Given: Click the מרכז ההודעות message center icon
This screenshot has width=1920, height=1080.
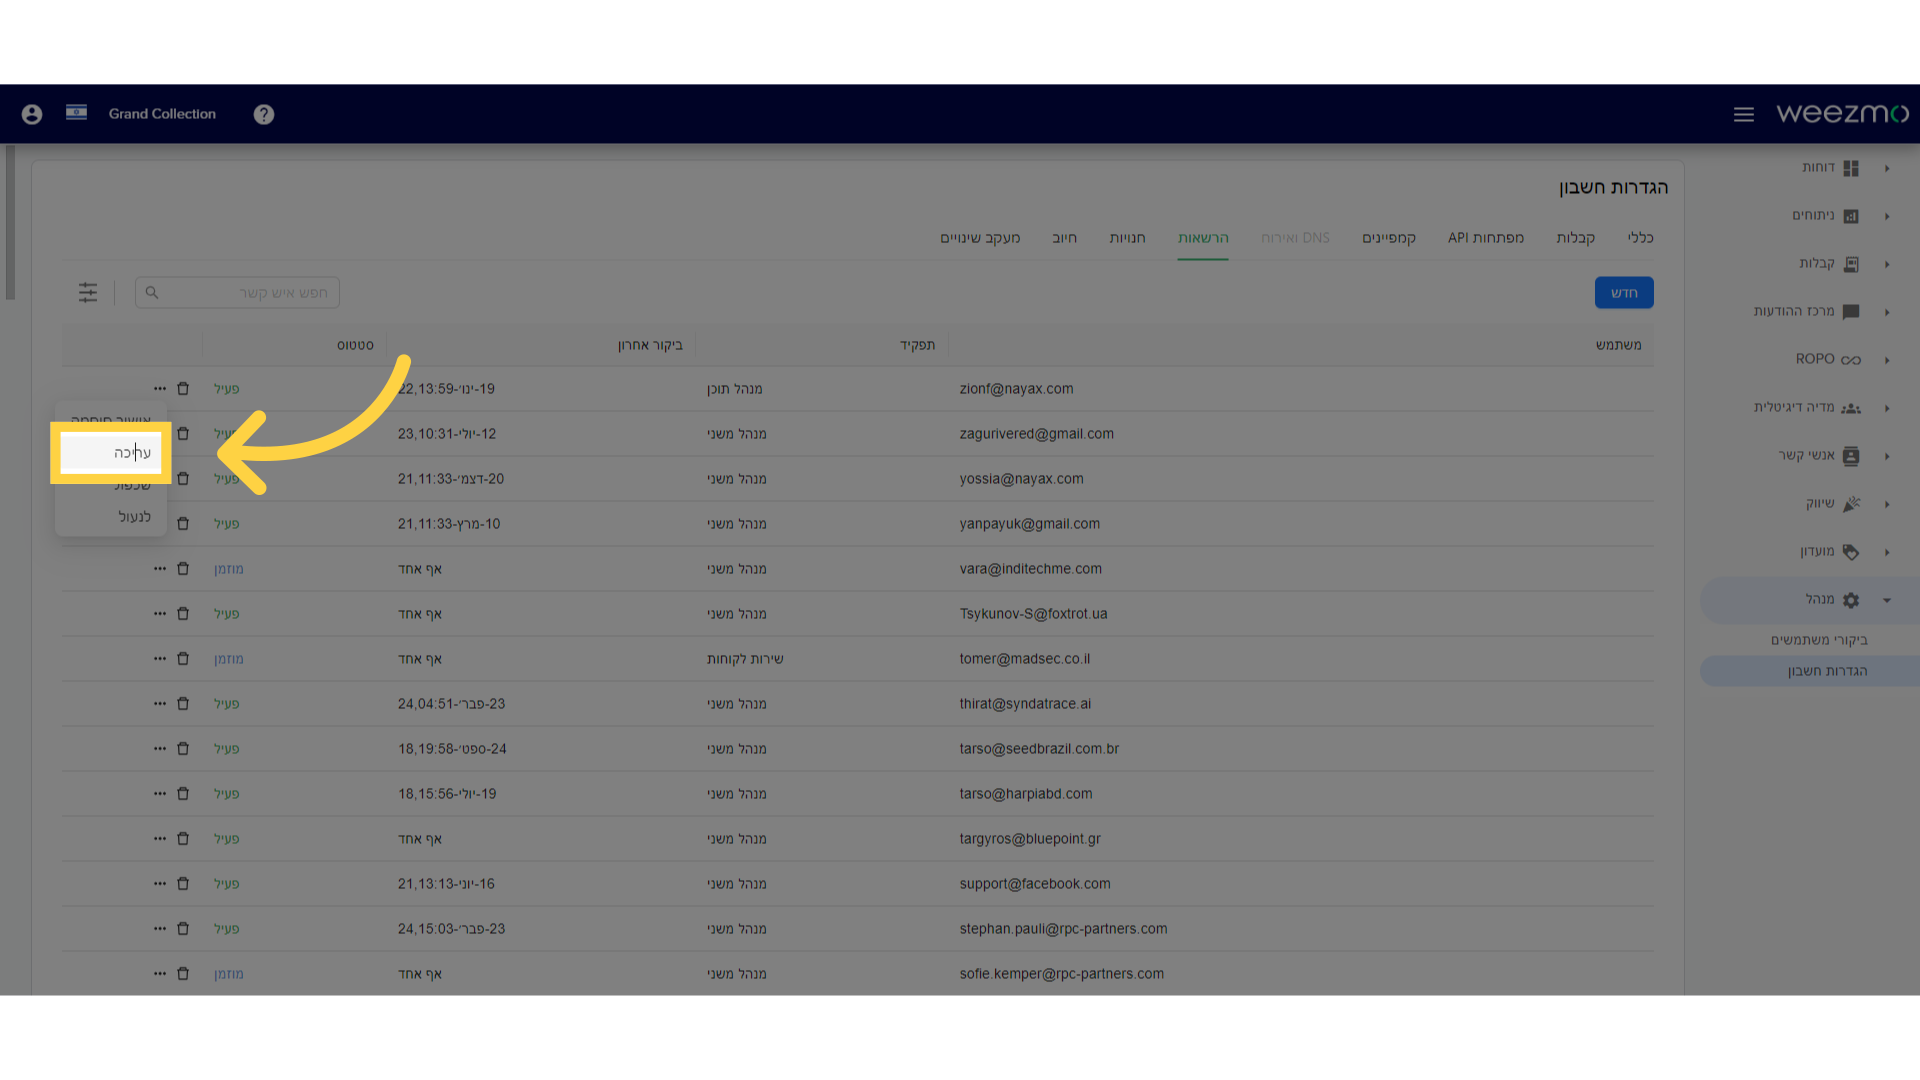Looking at the screenshot, I should (x=1851, y=312).
